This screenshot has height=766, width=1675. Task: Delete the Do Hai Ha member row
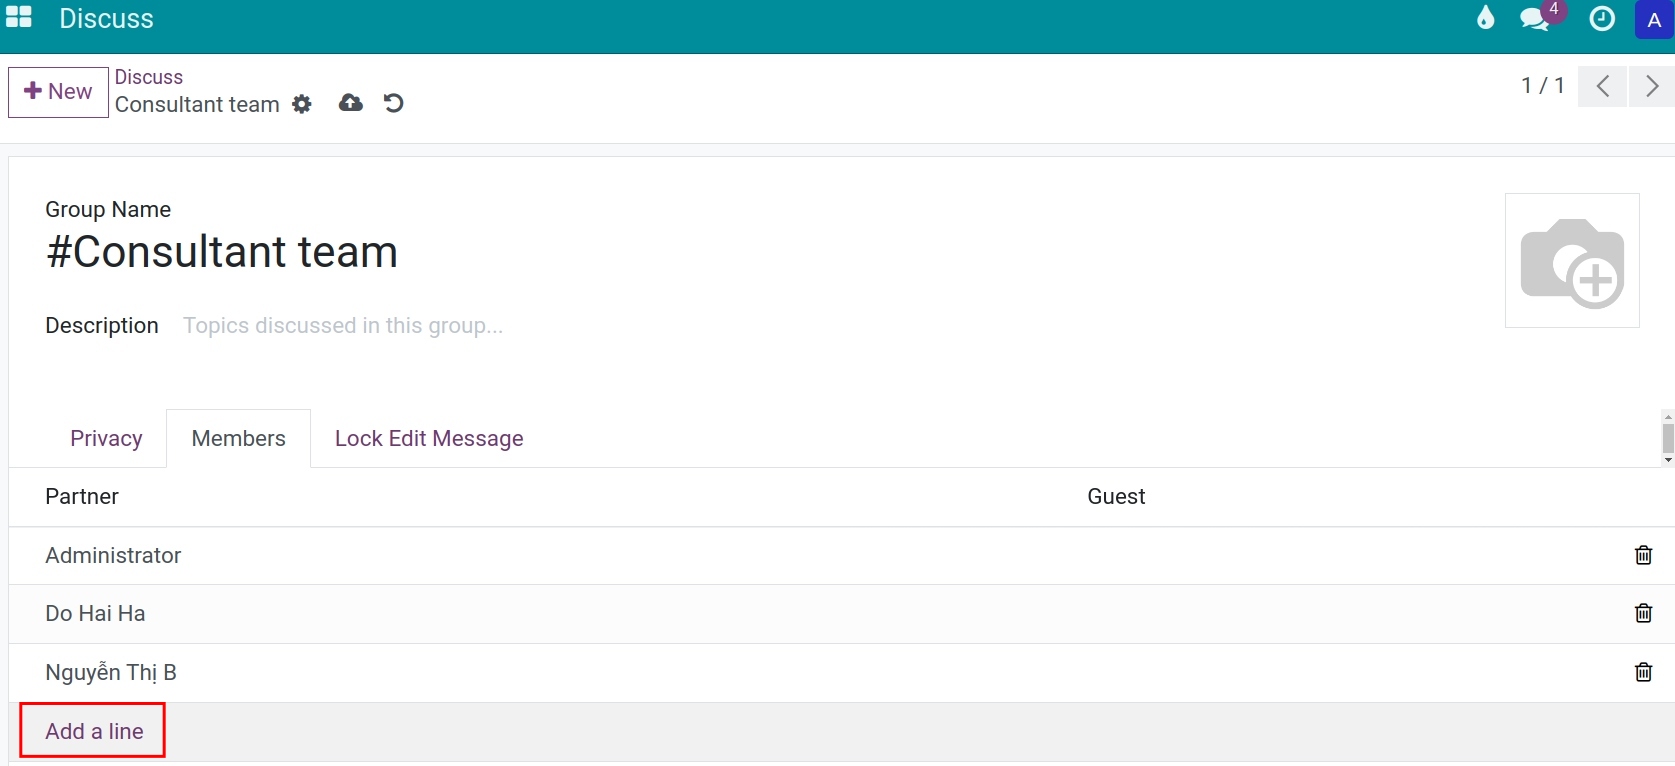click(x=1643, y=613)
